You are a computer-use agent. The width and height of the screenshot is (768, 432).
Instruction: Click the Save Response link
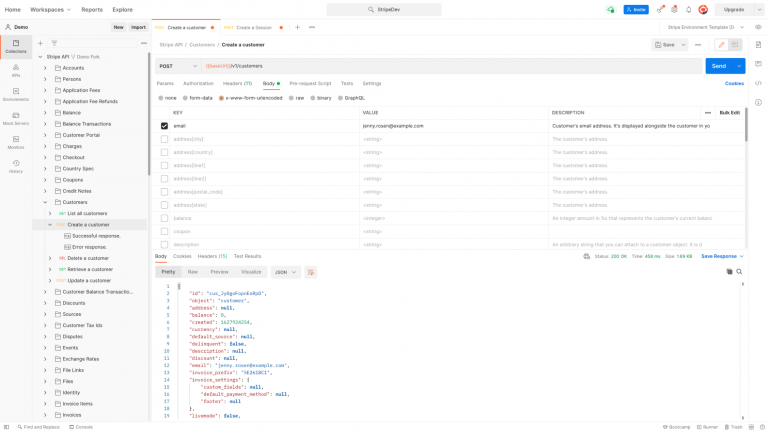pyautogui.click(x=719, y=256)
